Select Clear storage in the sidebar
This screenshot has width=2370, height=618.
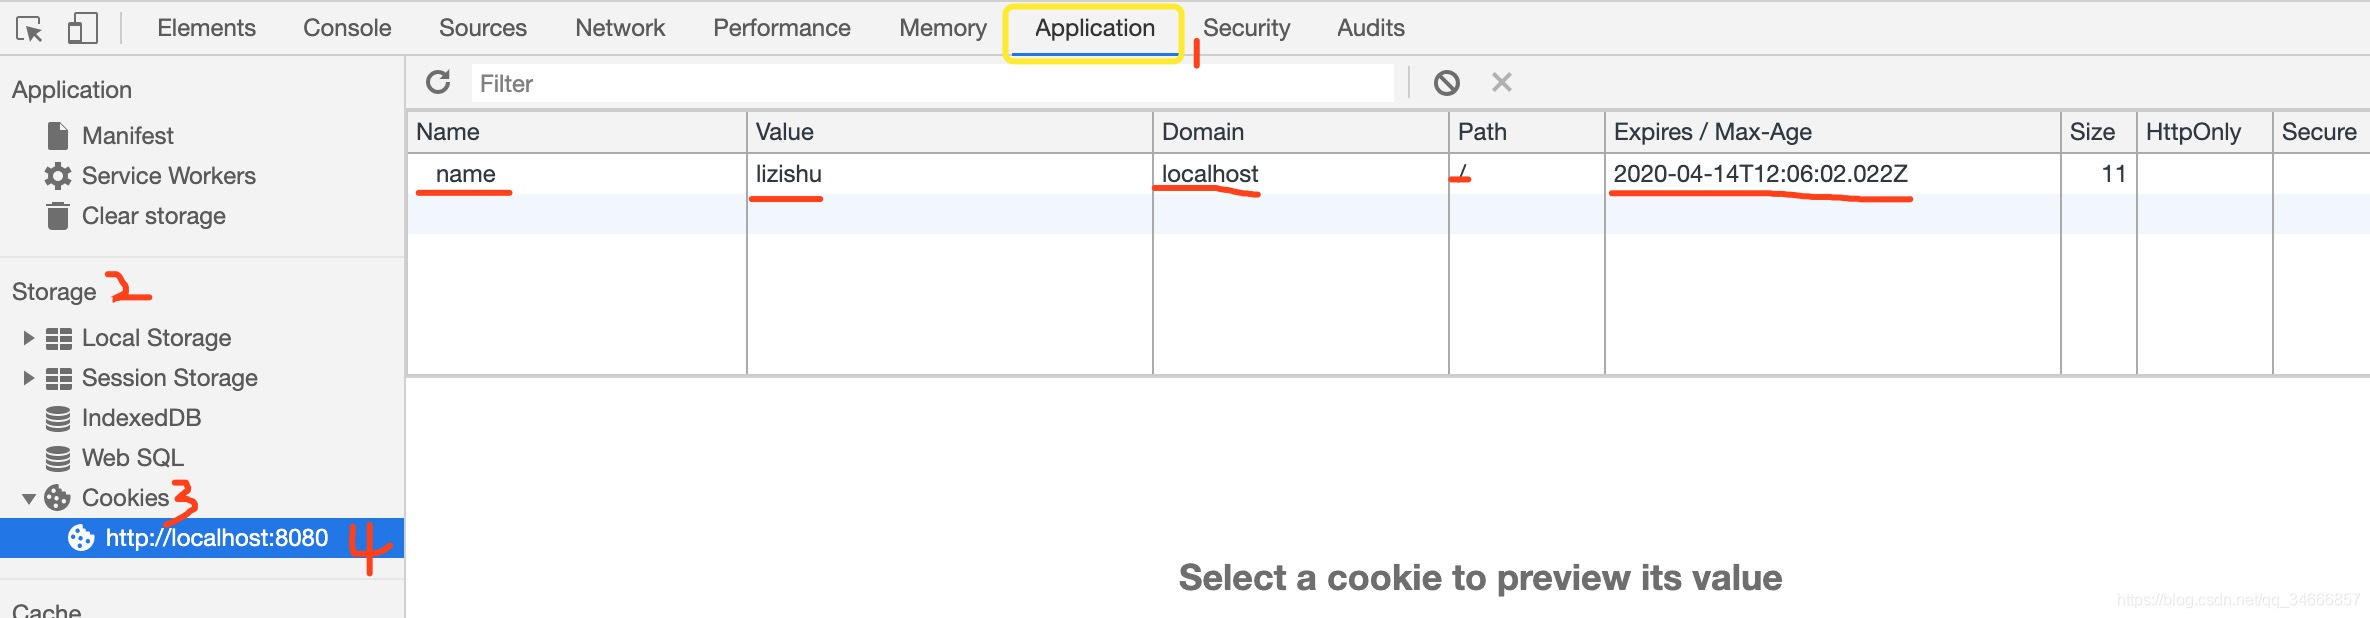(153, 215)
